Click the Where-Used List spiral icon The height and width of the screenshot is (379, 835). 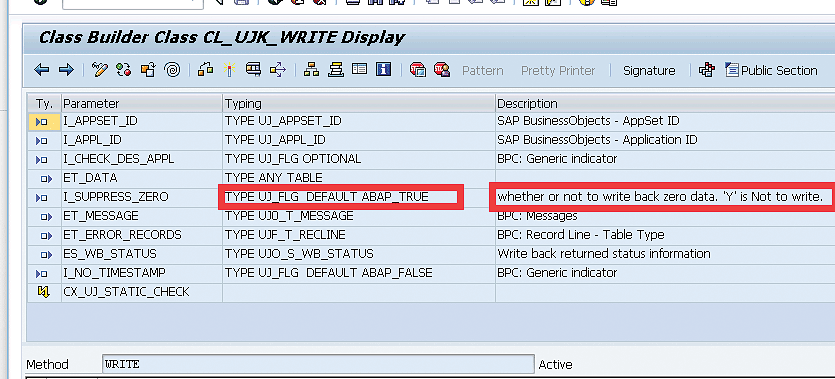point(172,70)
